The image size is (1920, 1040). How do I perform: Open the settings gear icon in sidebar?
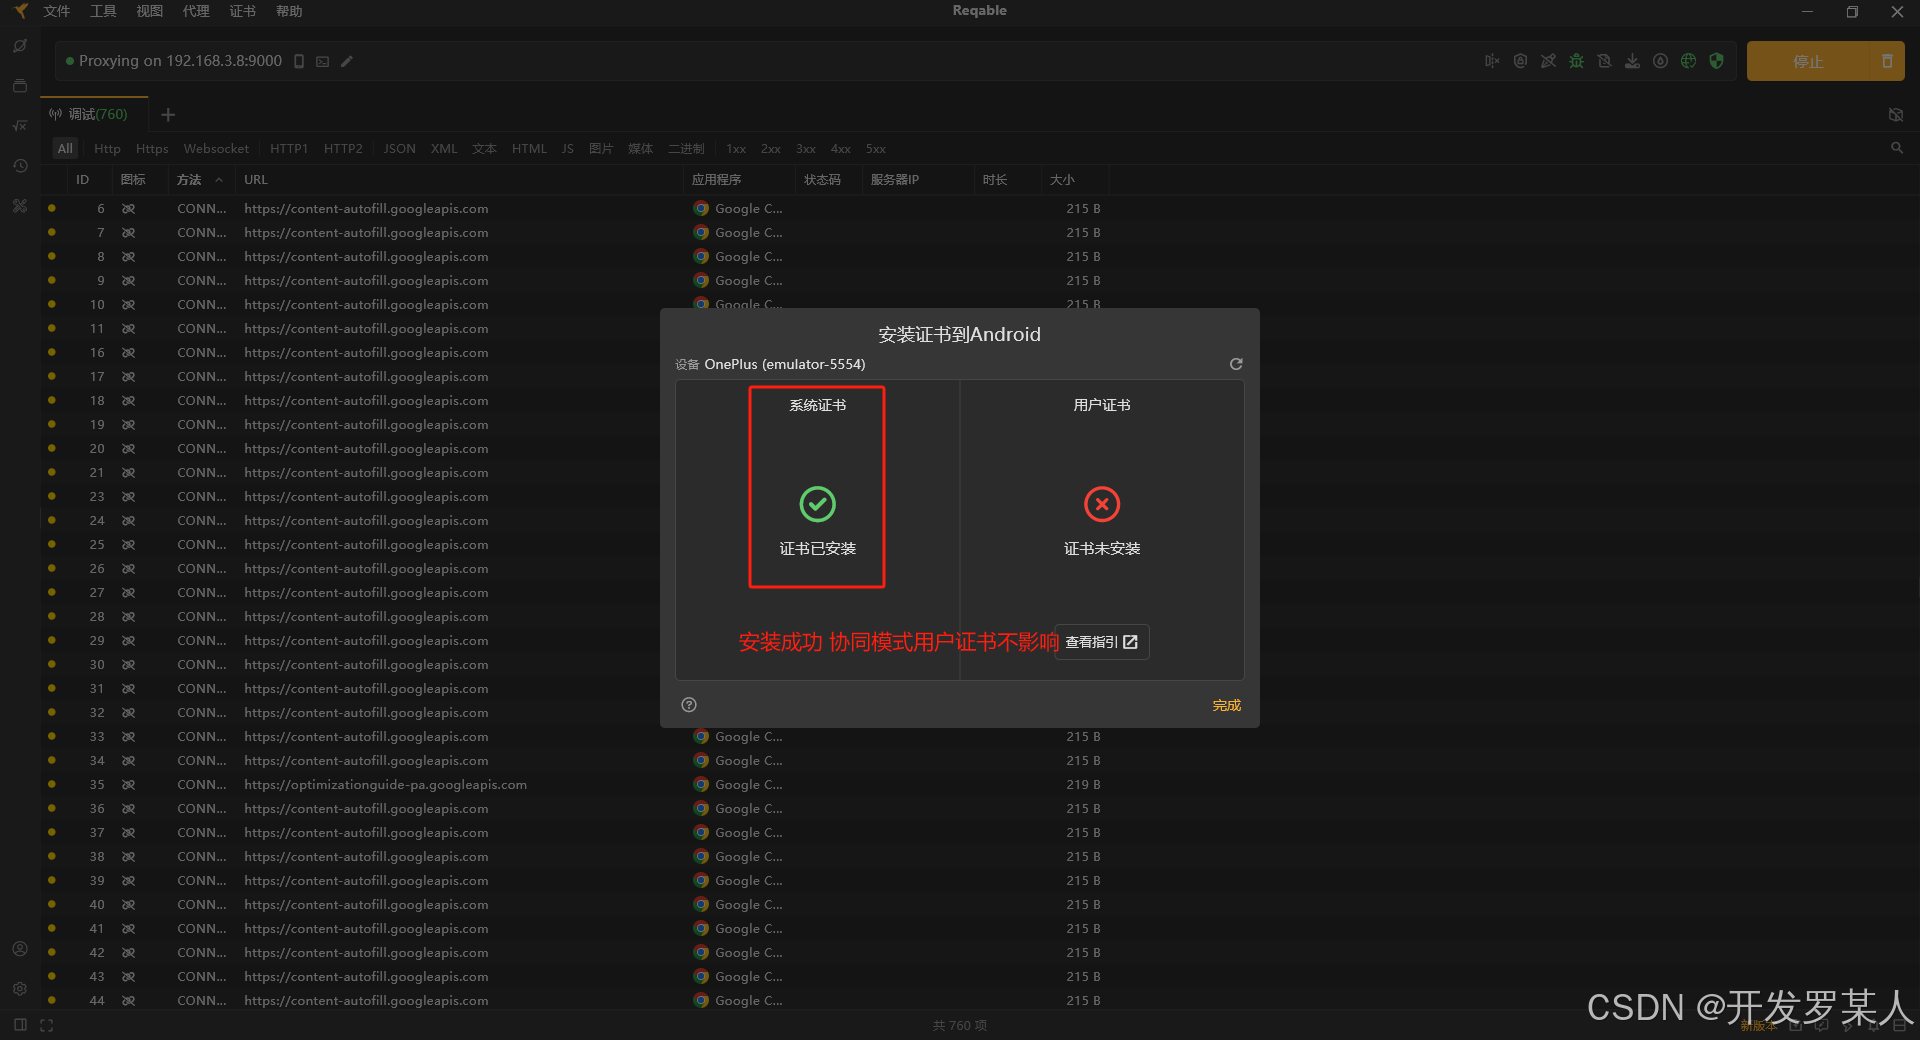coord(20,989)
